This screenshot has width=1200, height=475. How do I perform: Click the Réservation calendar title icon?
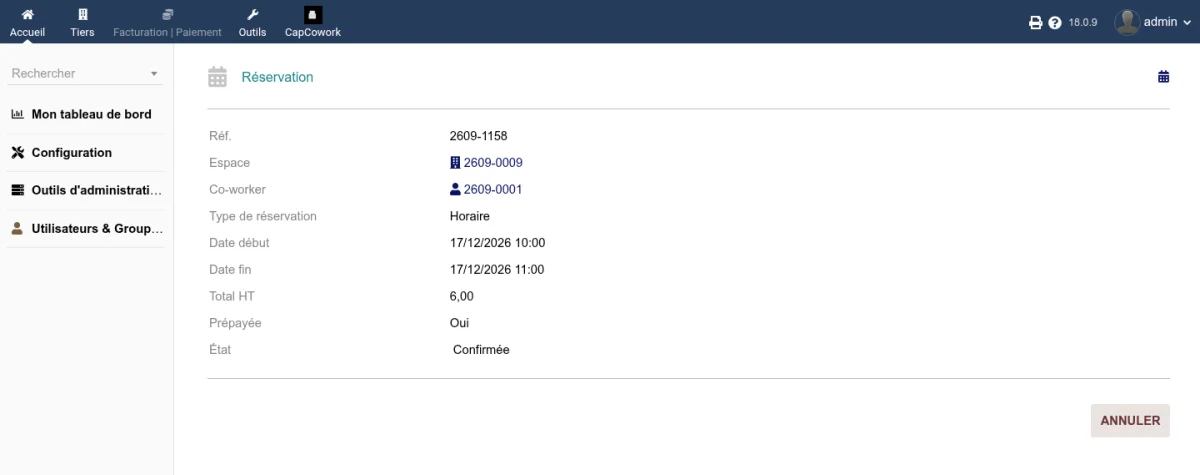217,77
